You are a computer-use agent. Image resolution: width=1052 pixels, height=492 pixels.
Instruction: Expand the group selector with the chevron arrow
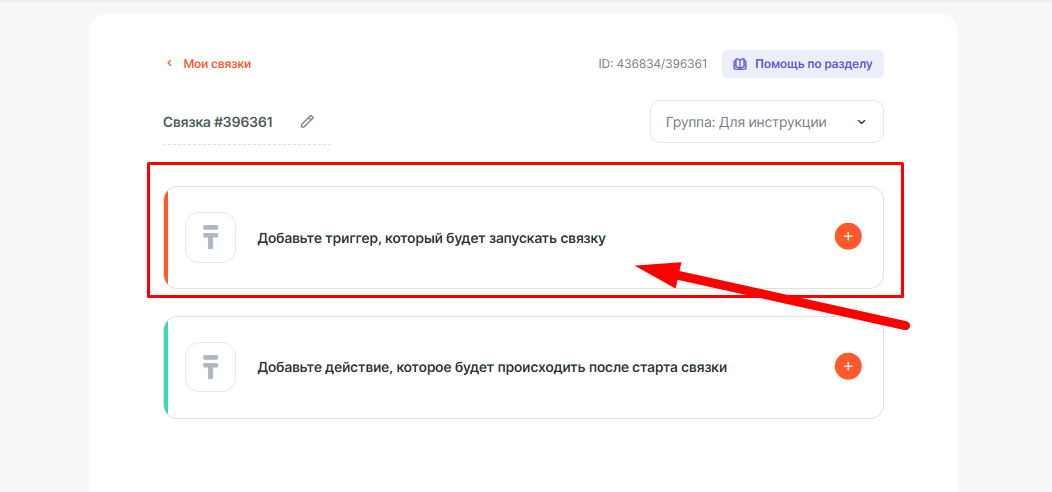(861, 122)
